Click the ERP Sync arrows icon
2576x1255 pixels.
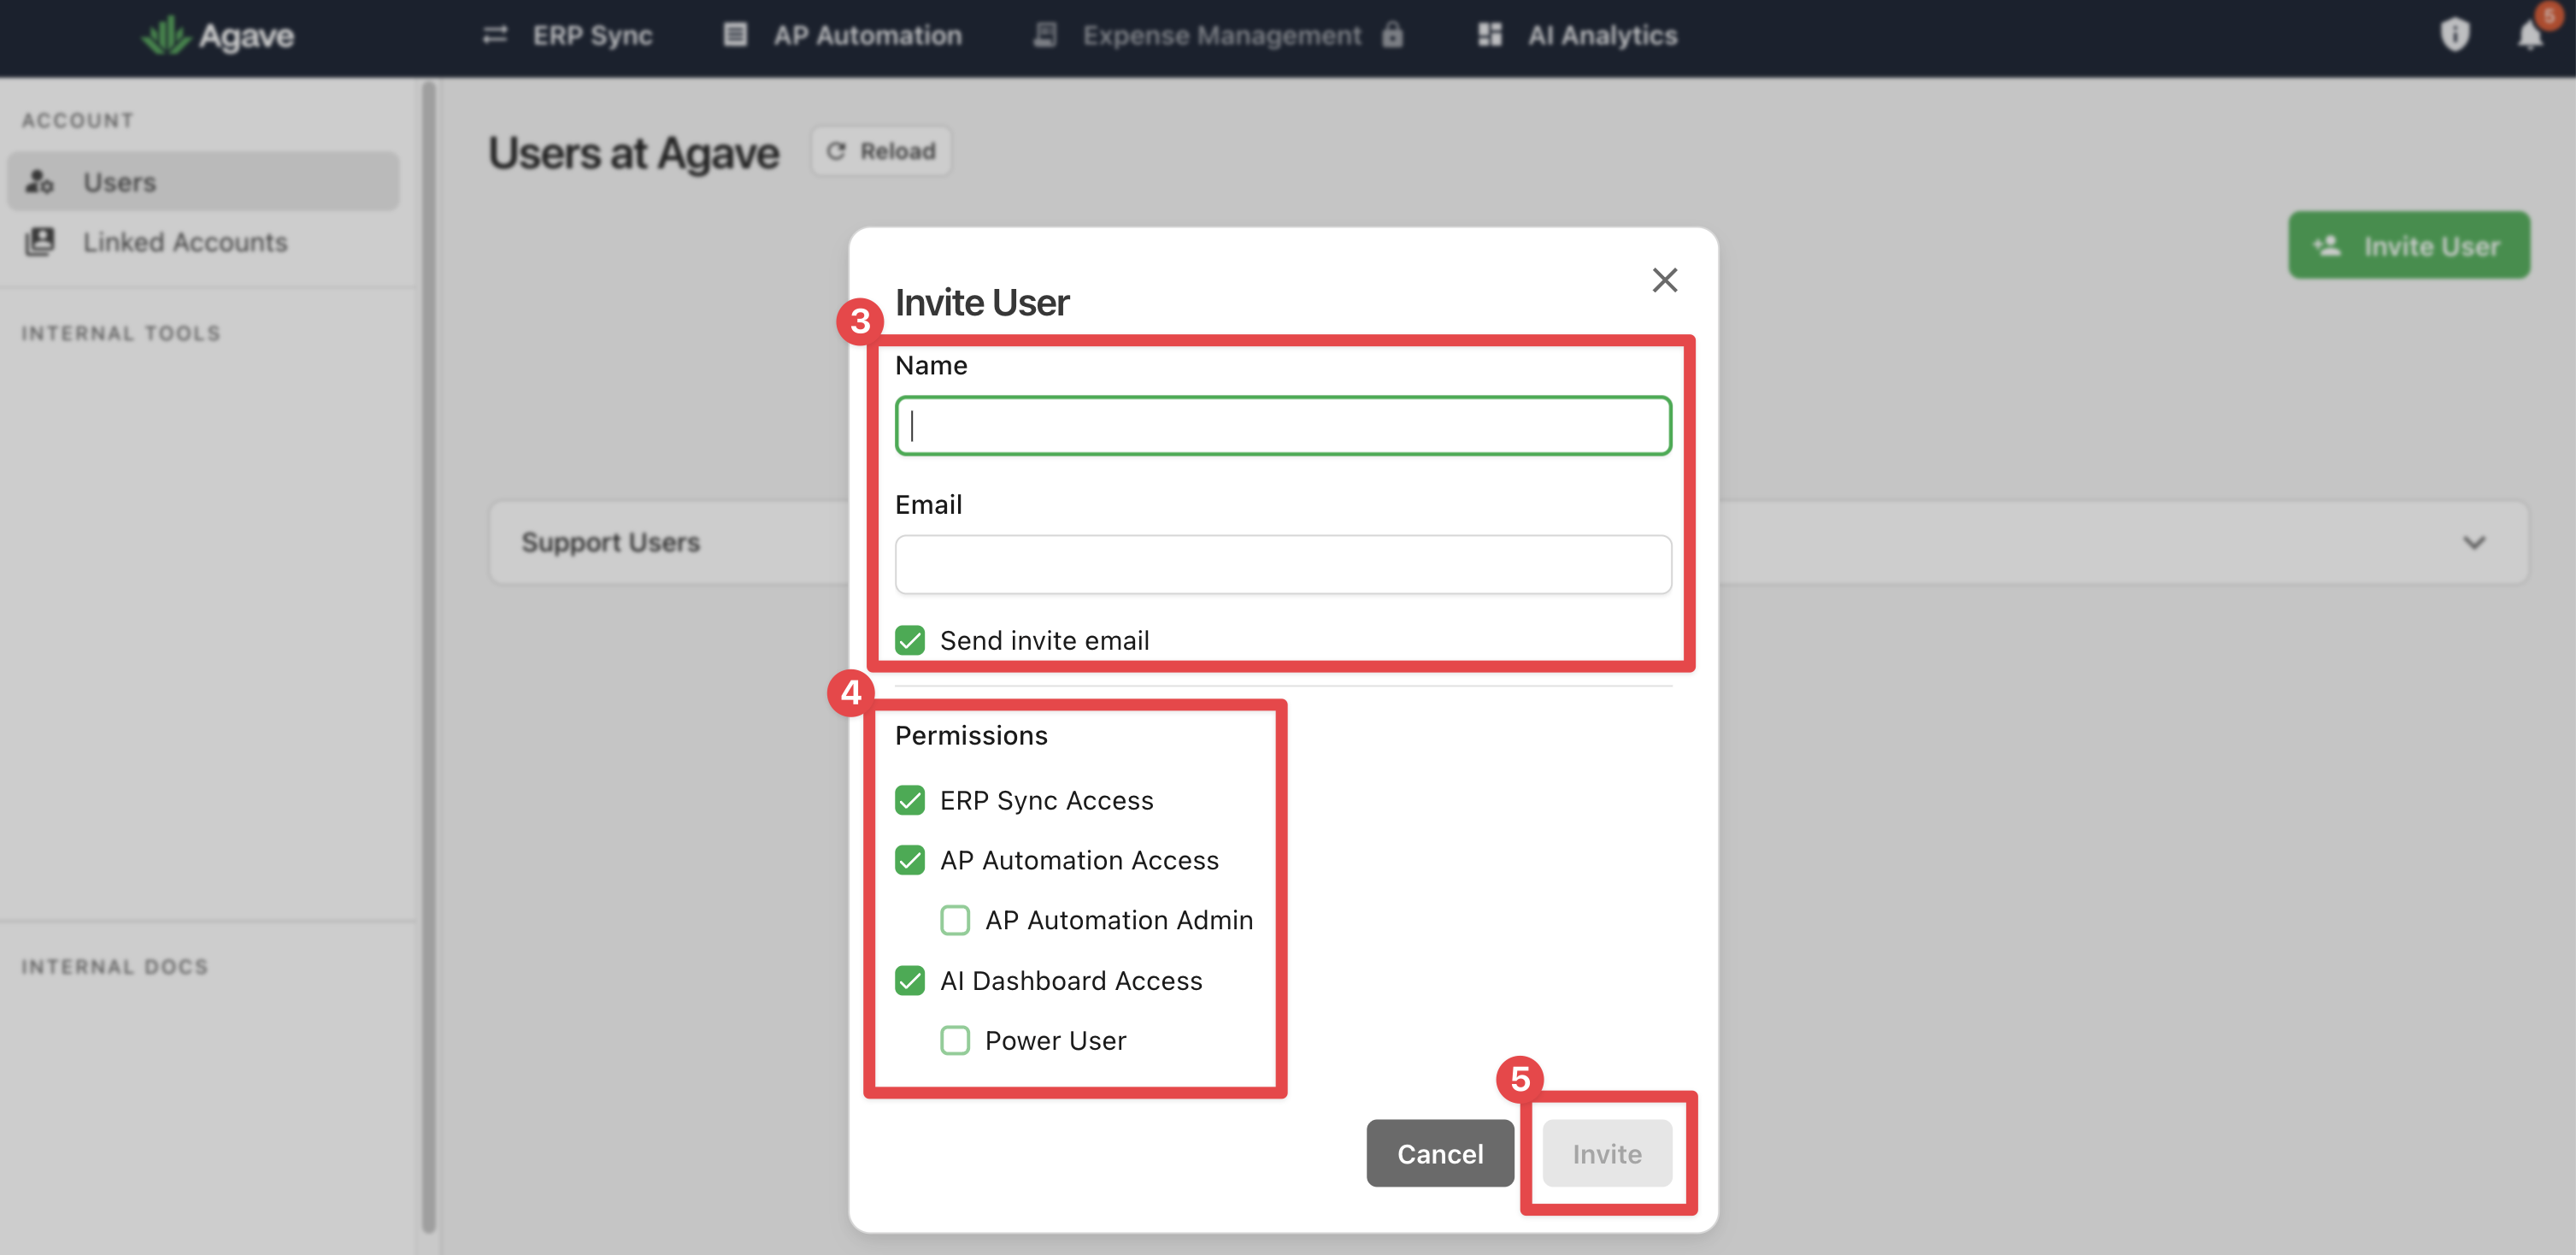pyautogui.click(x=495, y=36)
